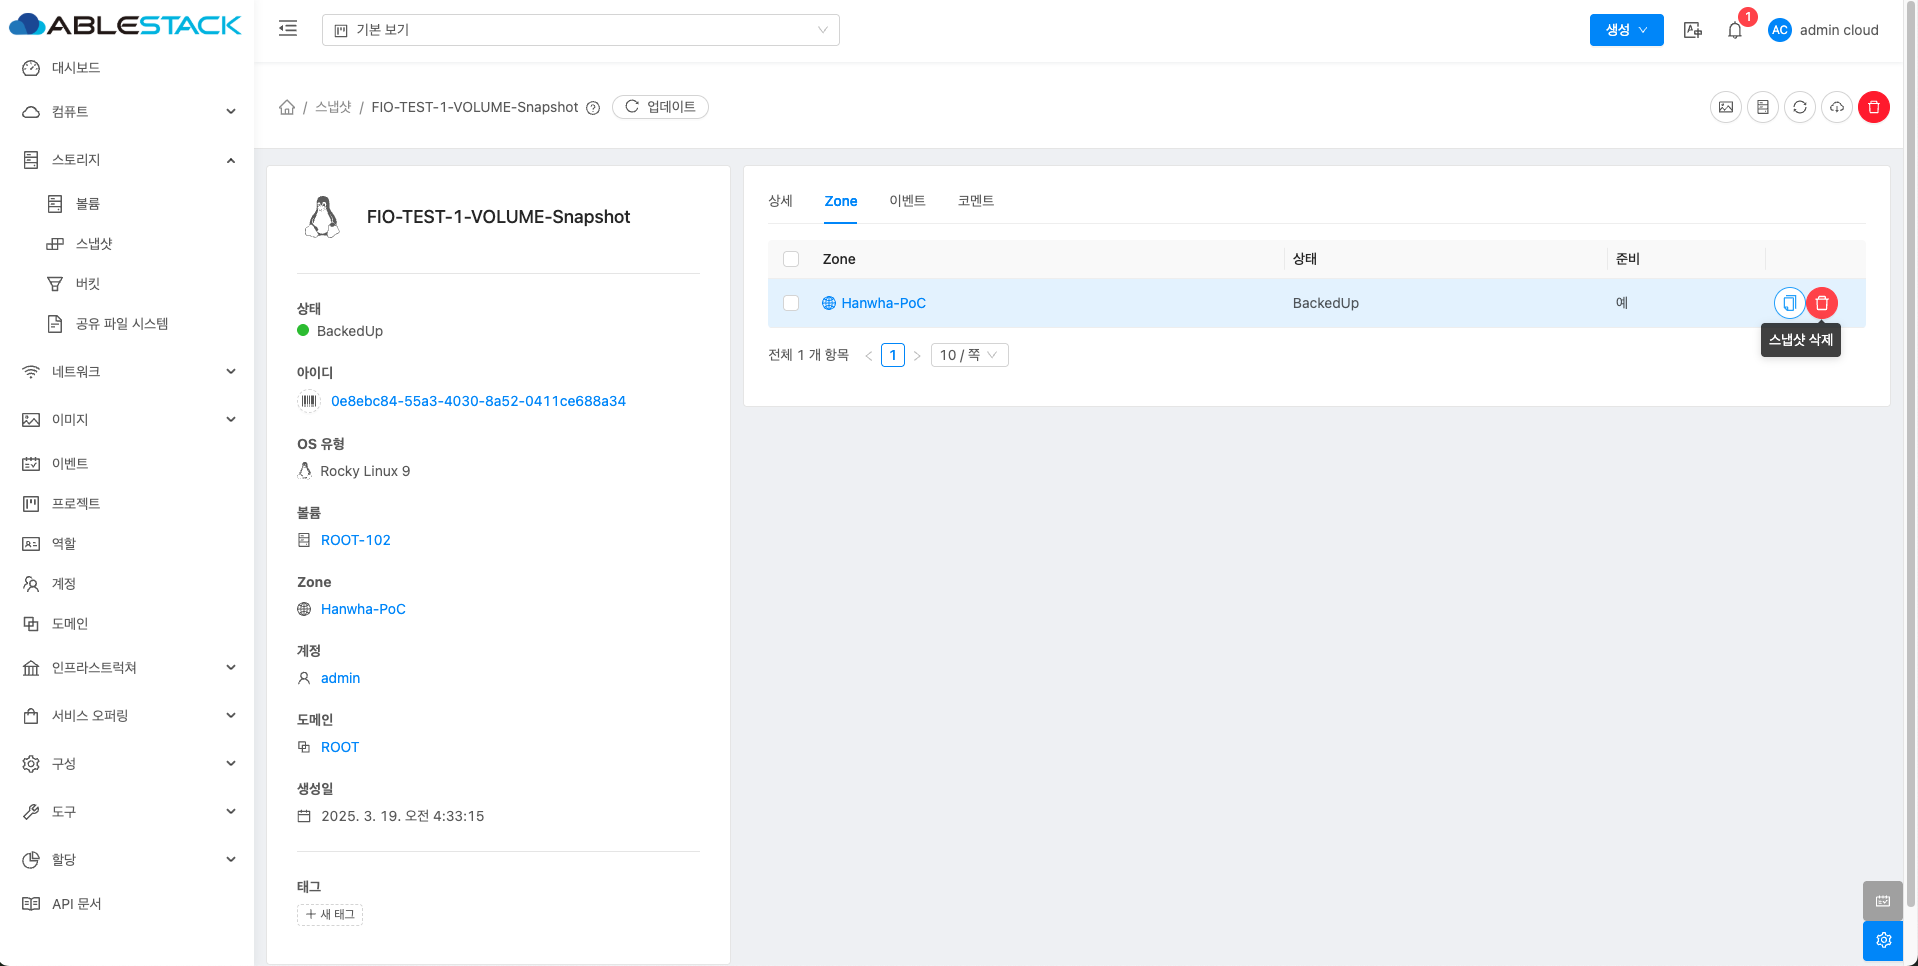The height and width of the screenshot is (966, 1918).
Task: Check the Hanwha-PoC row checkbox
Action: [x=791, y=303]
